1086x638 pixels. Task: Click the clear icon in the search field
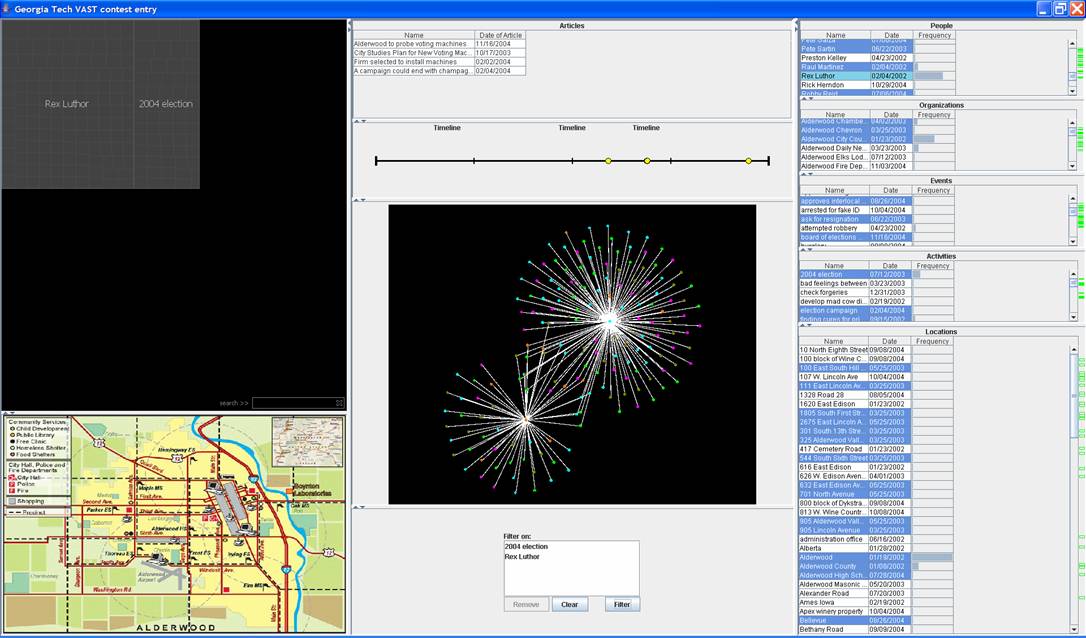click(339, 403)
